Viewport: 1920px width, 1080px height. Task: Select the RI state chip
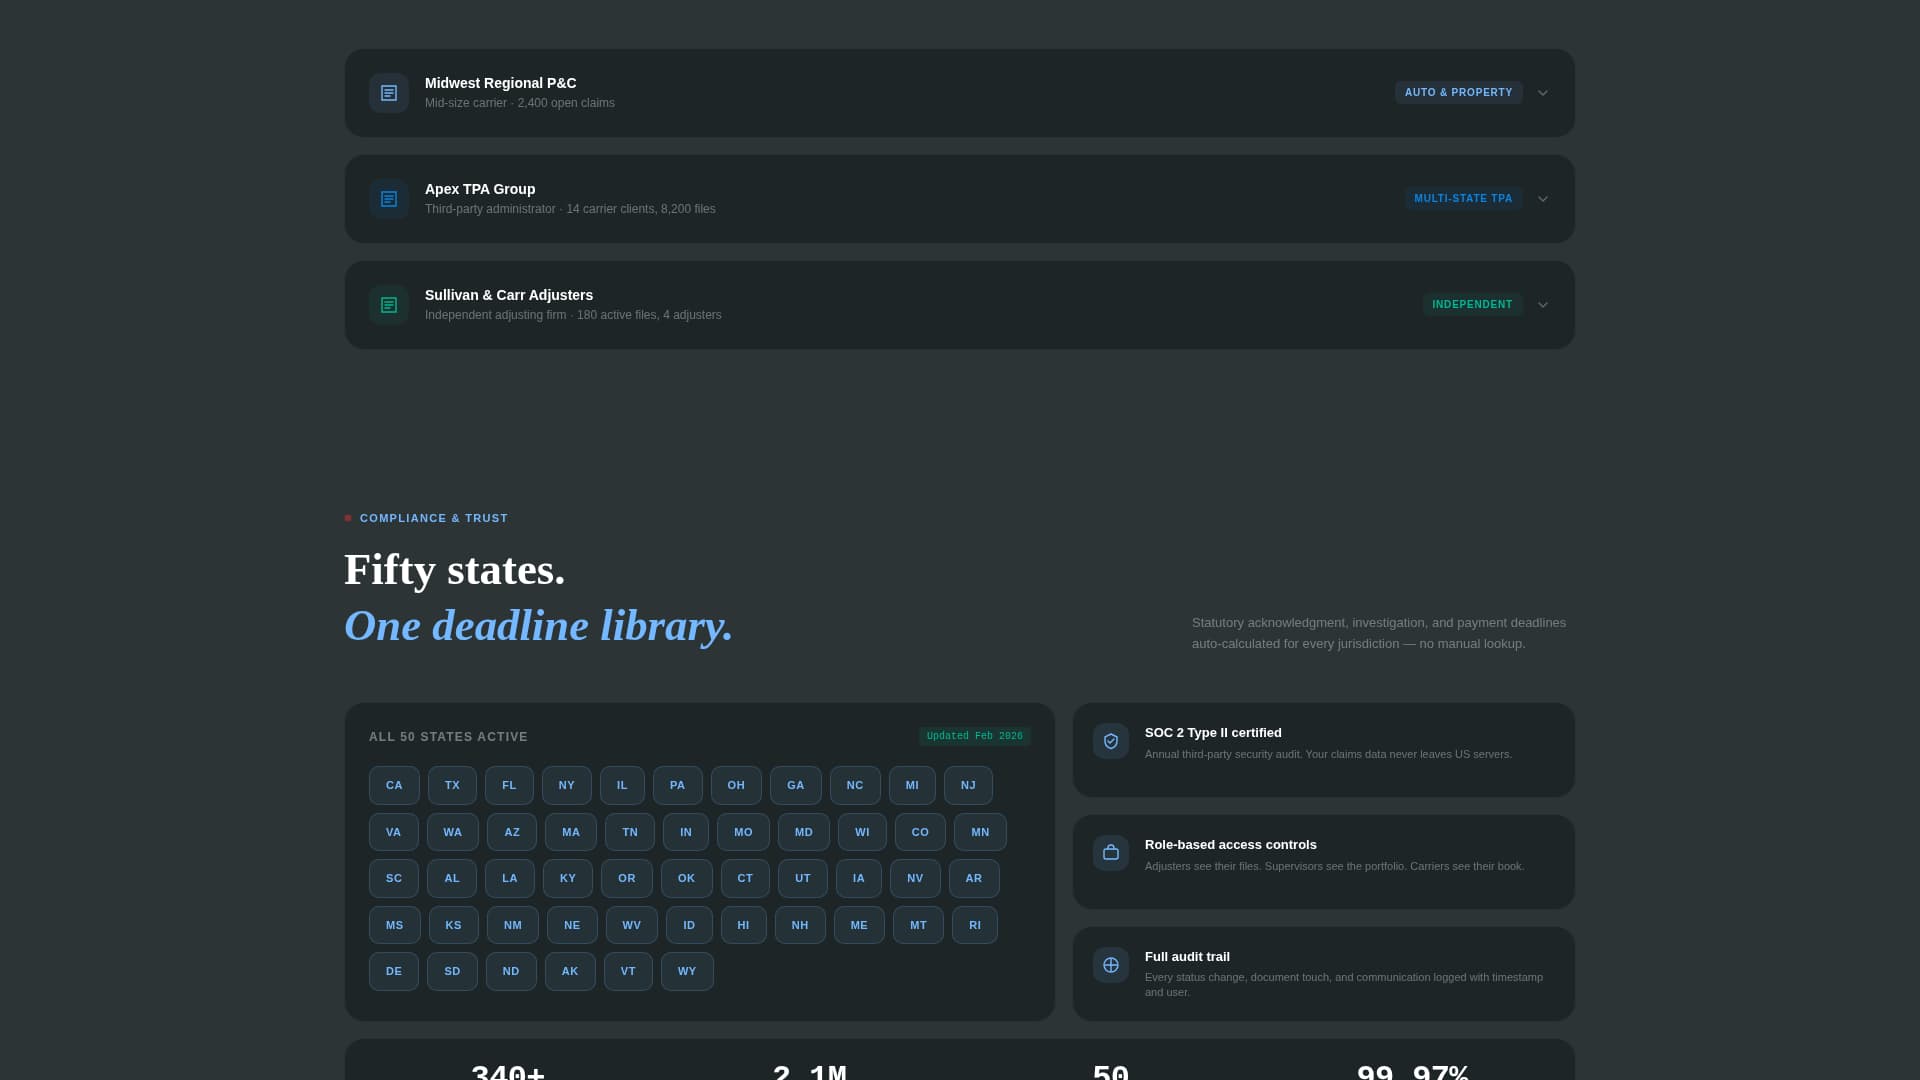tap(975, 925)
